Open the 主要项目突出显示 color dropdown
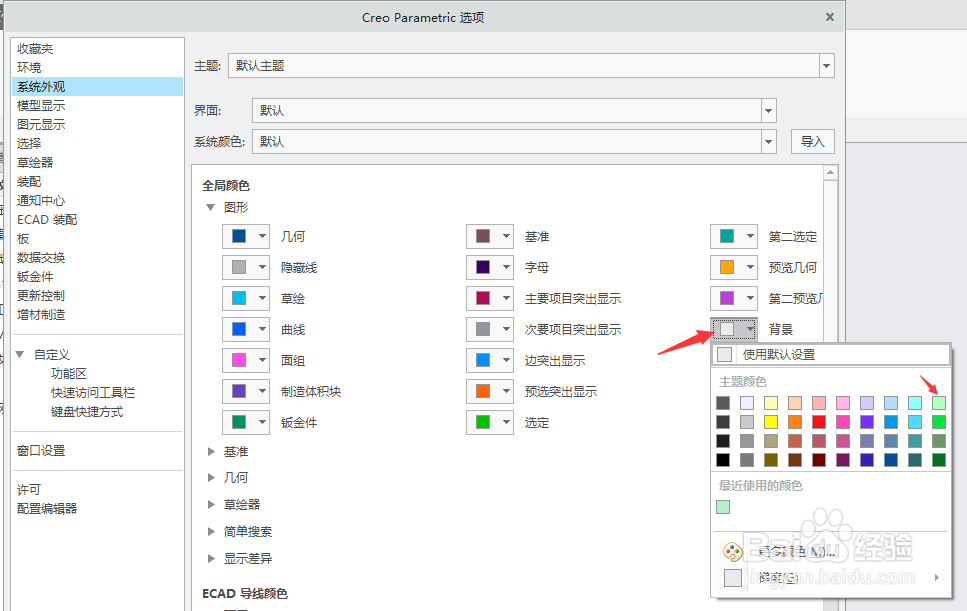This screenshot has width=967, height=611. pos(490,298)
